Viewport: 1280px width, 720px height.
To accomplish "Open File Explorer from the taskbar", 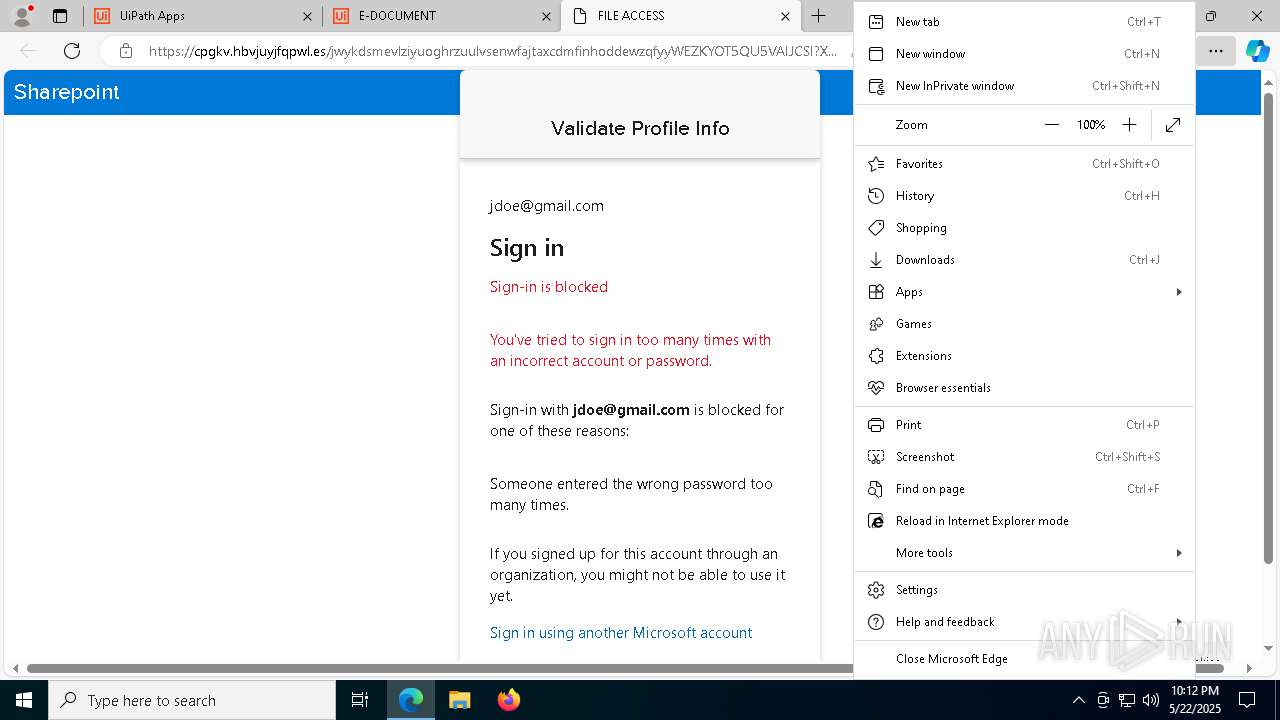I will 459,700.
